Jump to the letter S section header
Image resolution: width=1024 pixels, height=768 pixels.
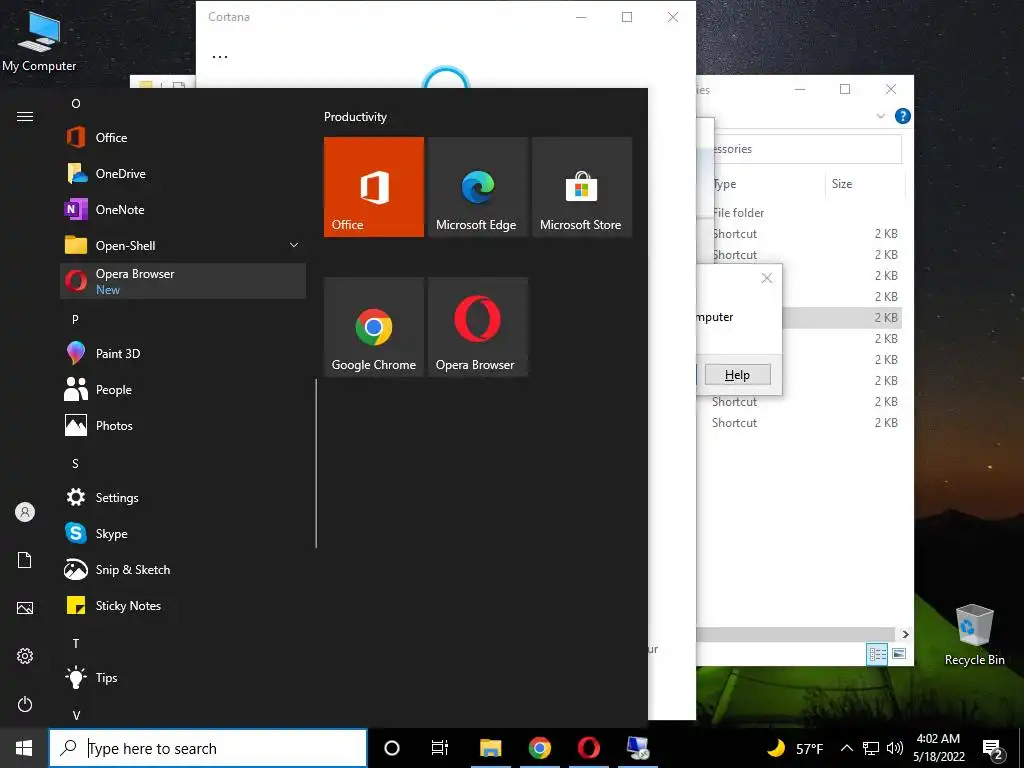[x=75, y=464]
